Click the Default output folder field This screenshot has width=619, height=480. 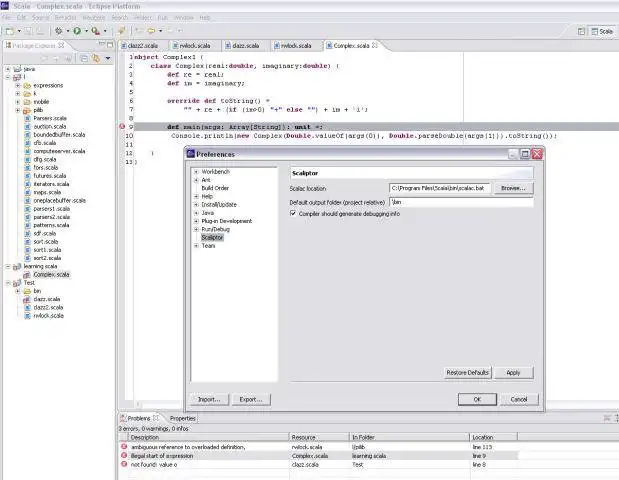[x=461, y=202]
